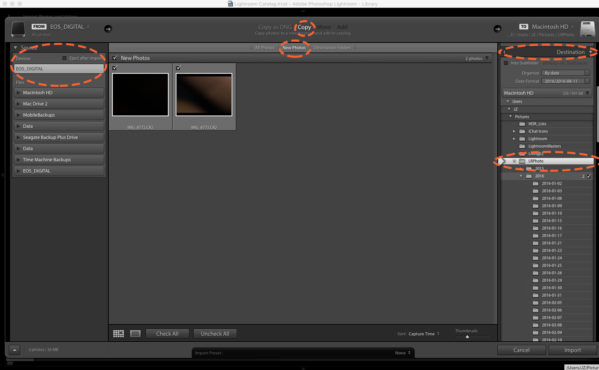
Task: Expand Time Machine Backups source
Action: coord(18,160)
